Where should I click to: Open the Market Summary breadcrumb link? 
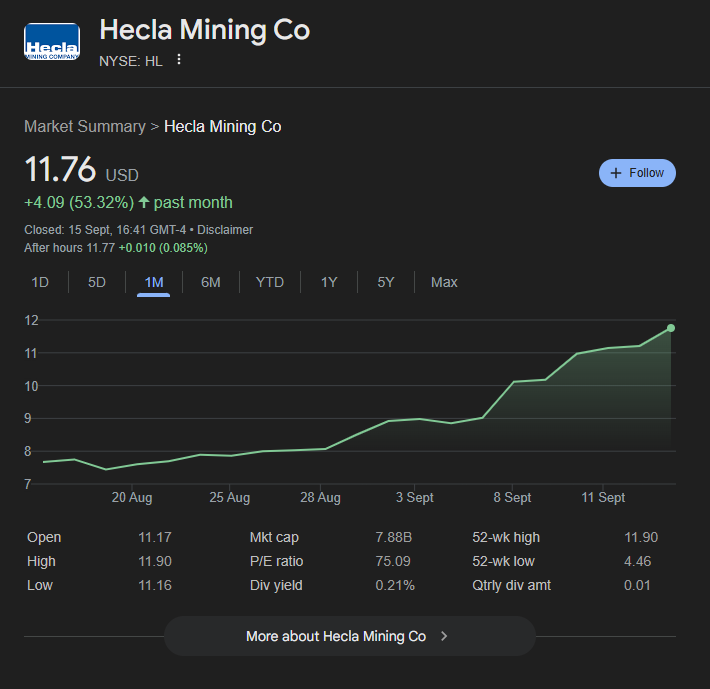(x=85, y=126)
